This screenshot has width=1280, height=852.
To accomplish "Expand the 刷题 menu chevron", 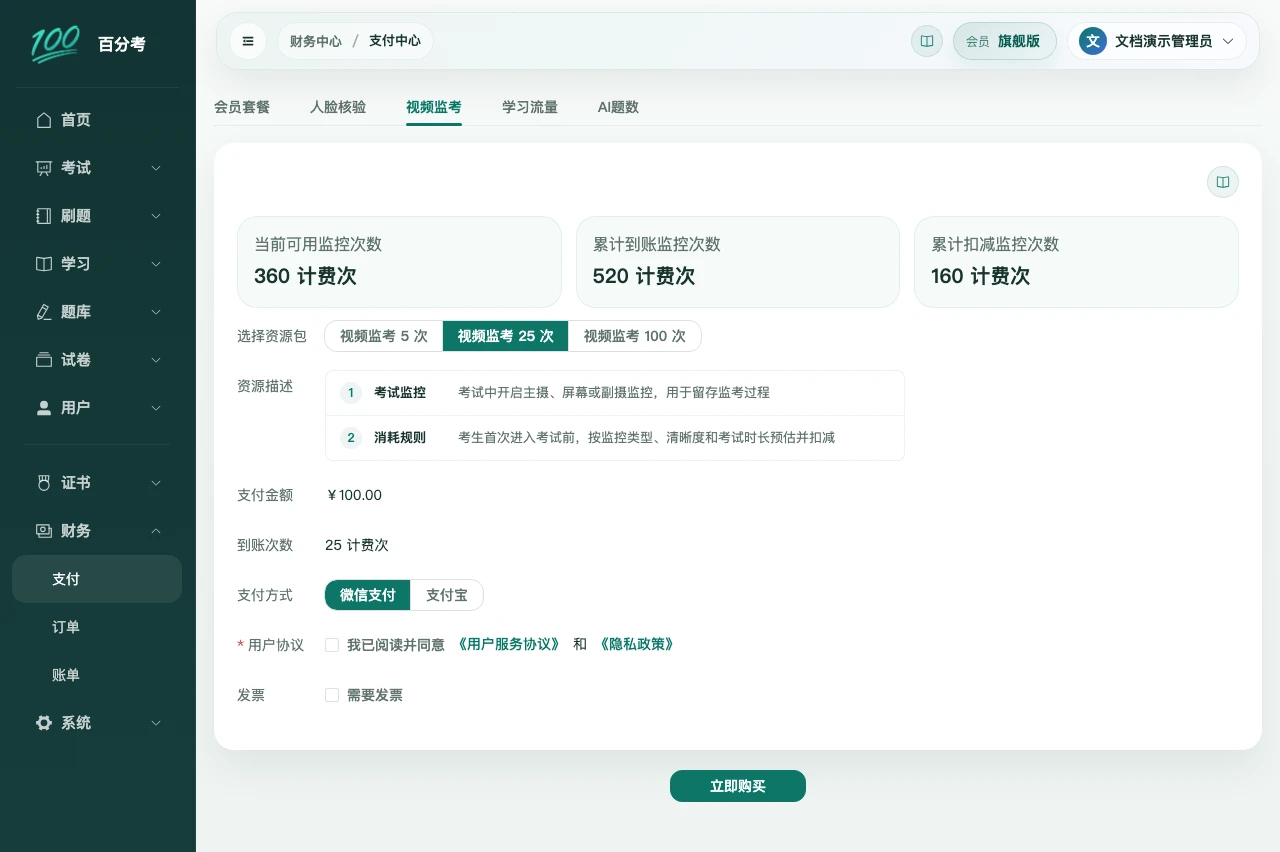I will point(156,216).
